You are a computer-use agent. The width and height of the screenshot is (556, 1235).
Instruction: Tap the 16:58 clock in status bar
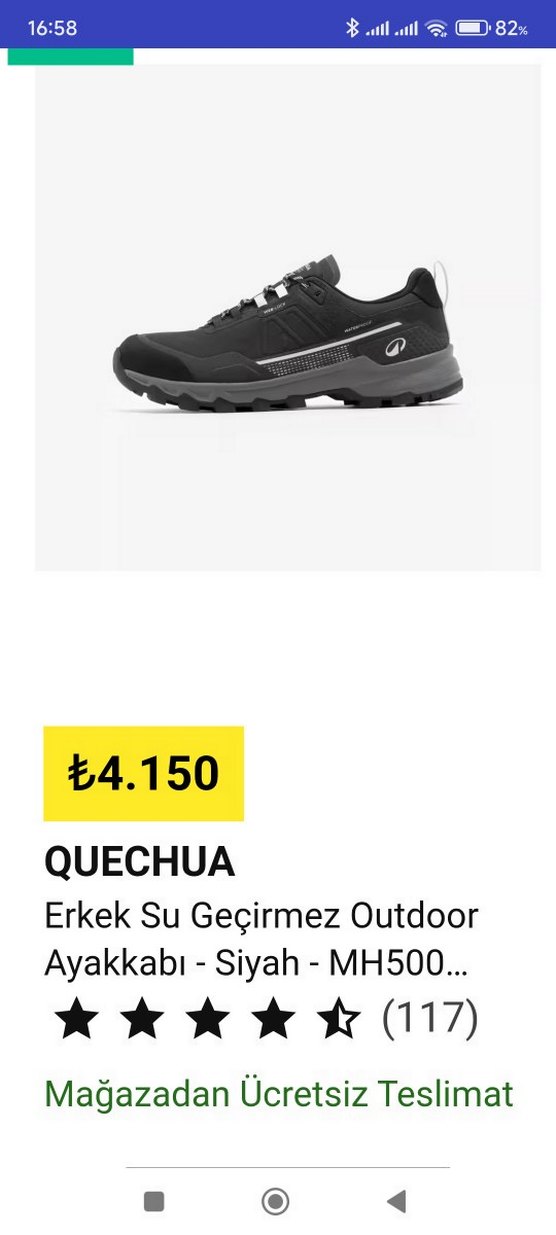tap(52, 28)
